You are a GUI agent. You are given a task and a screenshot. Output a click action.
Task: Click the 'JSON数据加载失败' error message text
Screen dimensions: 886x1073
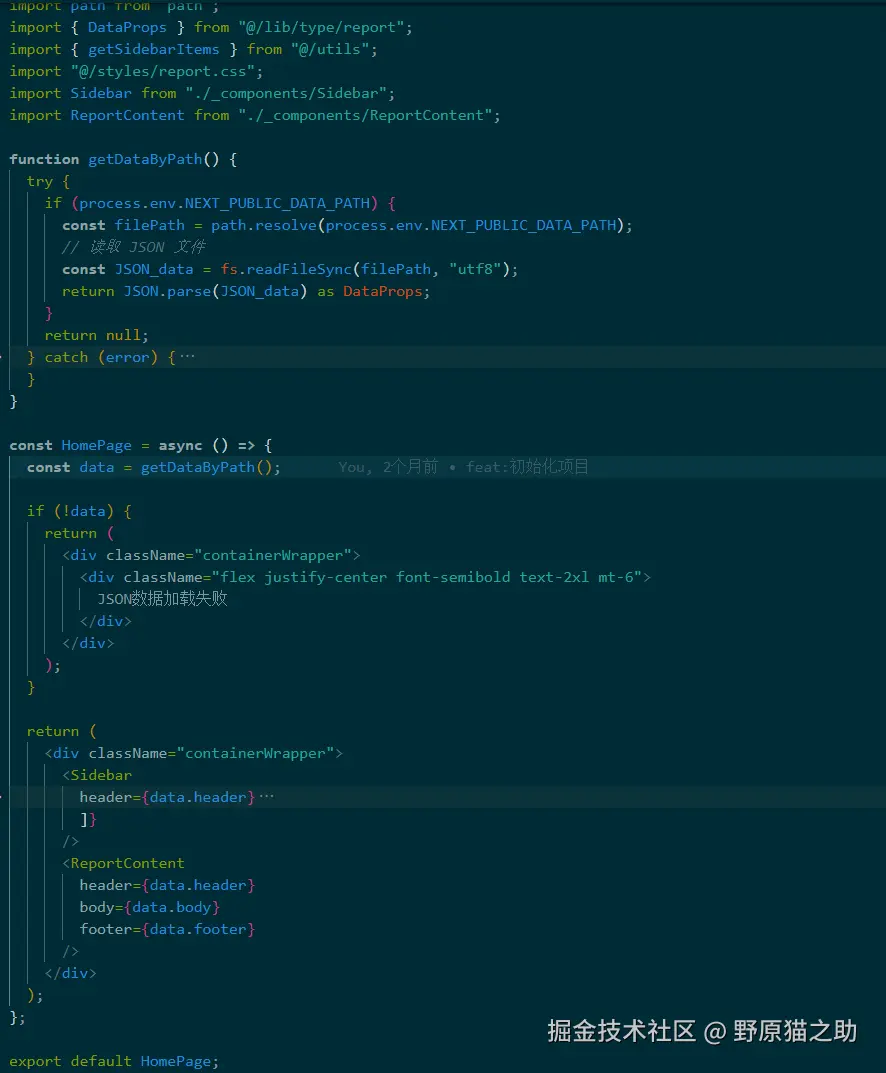163,599
